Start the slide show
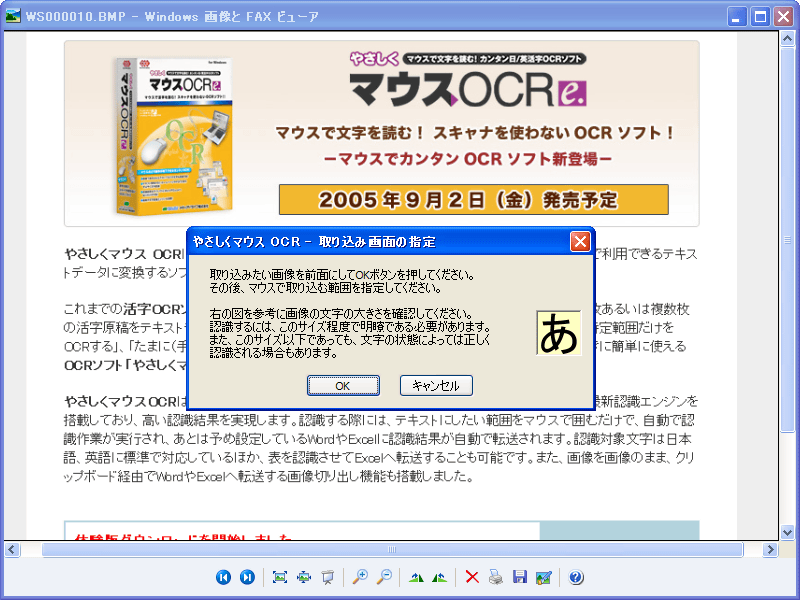This screenshot has height=600, width=800. tap(328, 577)
